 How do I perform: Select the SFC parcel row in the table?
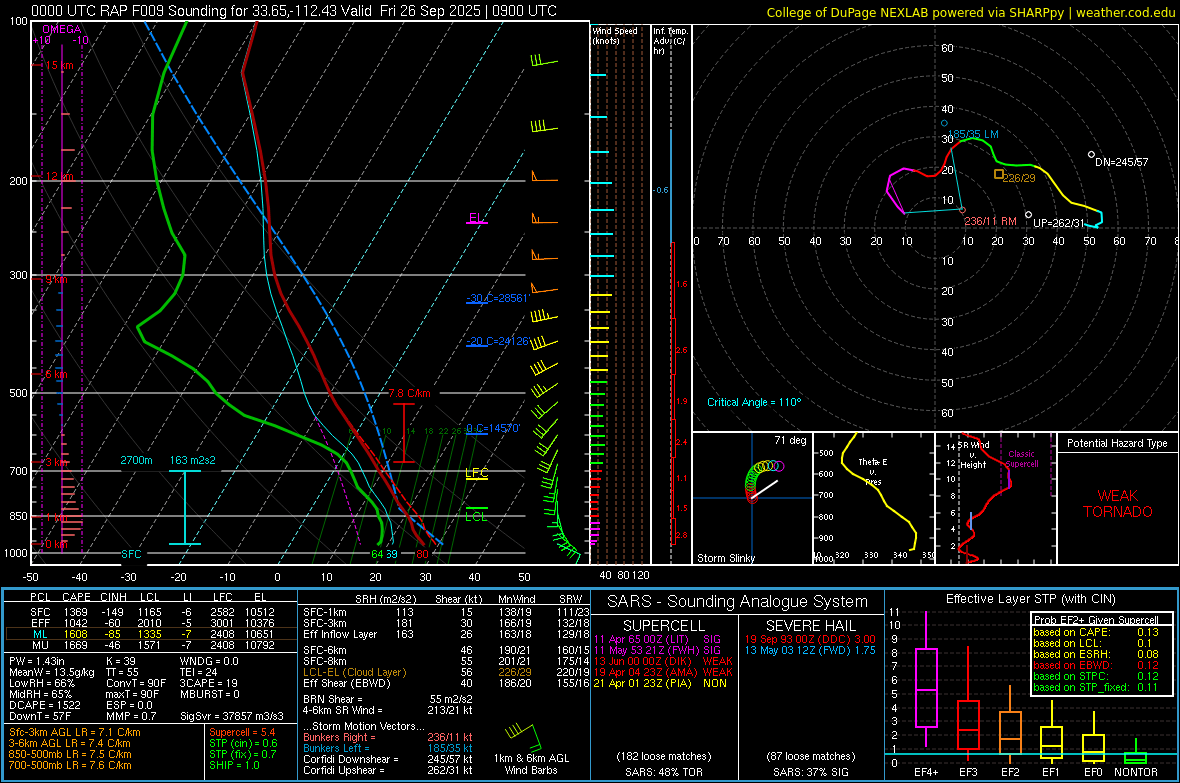tap(151, 612)
